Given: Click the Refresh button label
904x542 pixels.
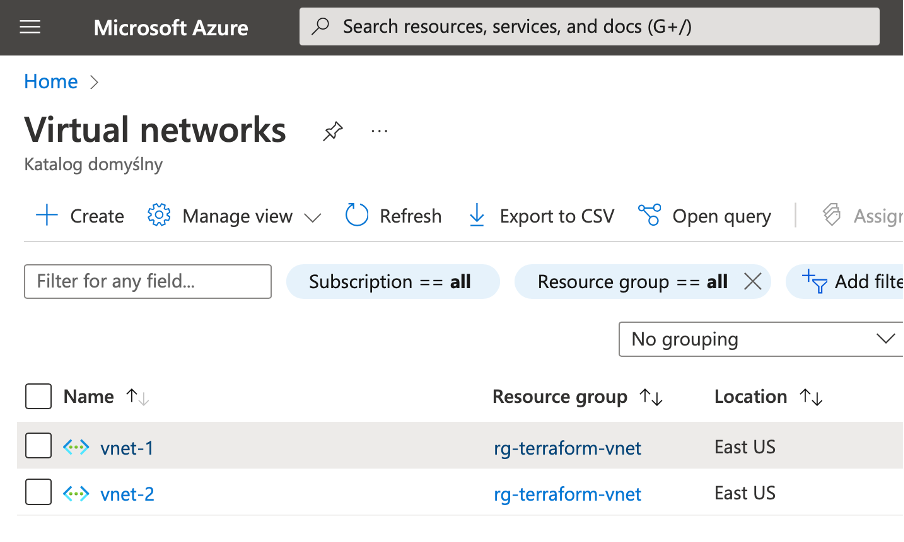Looking at the screenshot, I should point(410,216).
